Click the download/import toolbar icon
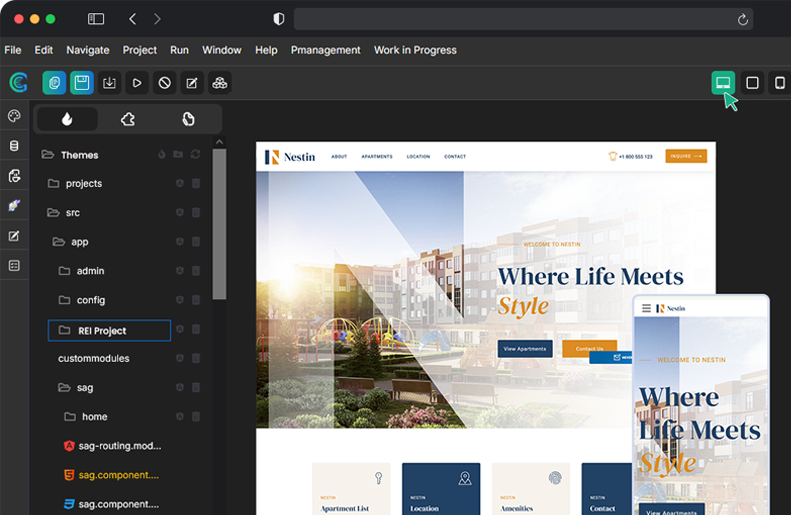 tap(109, 83)
